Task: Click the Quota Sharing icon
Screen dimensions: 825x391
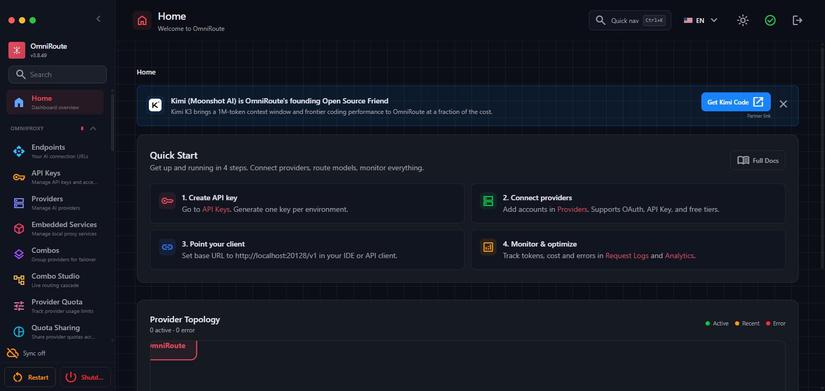Action: [x=19, y=332]
